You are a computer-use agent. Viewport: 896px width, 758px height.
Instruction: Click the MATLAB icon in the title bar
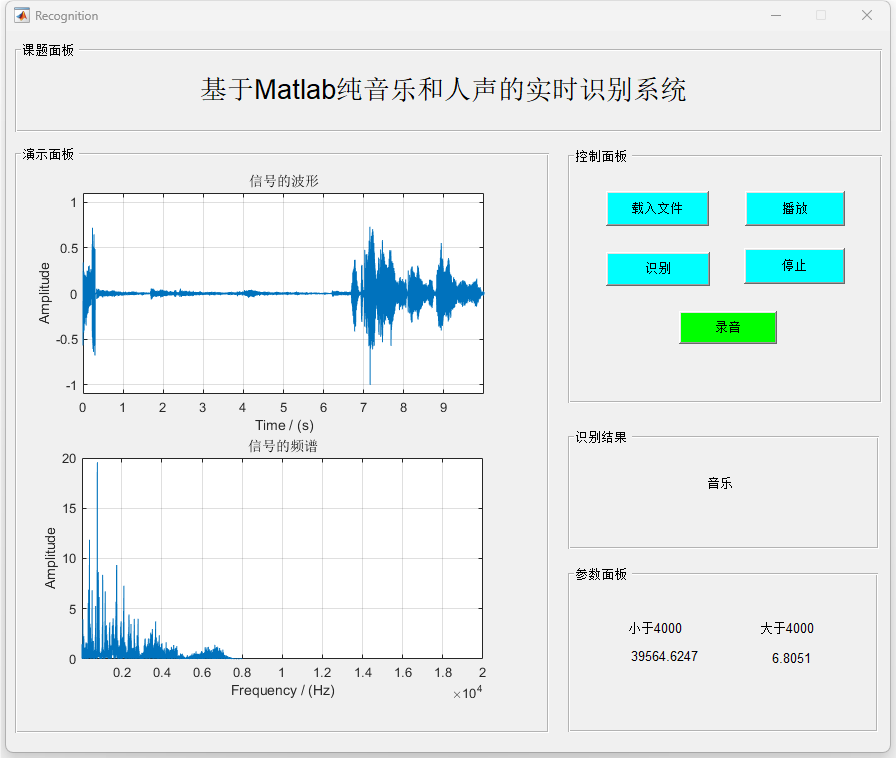(x=21, y=15)
